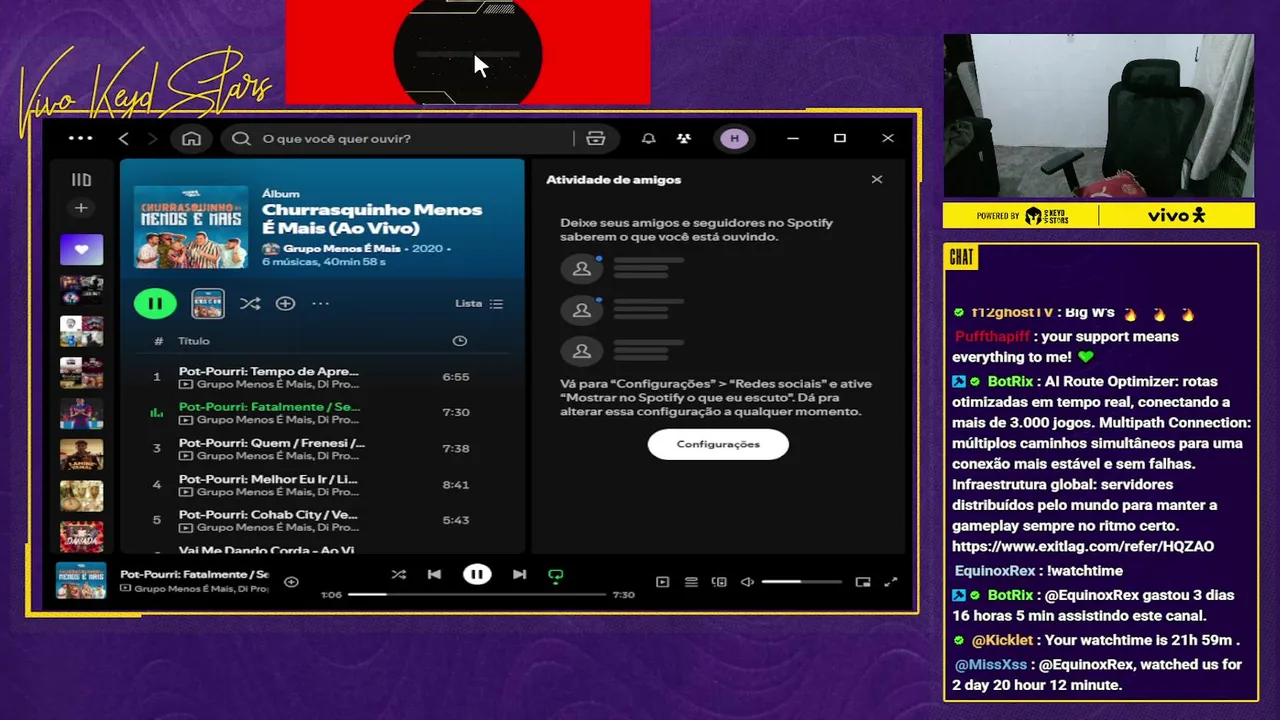
Task: Adjust the volume slider
Action: click(801, 582)
